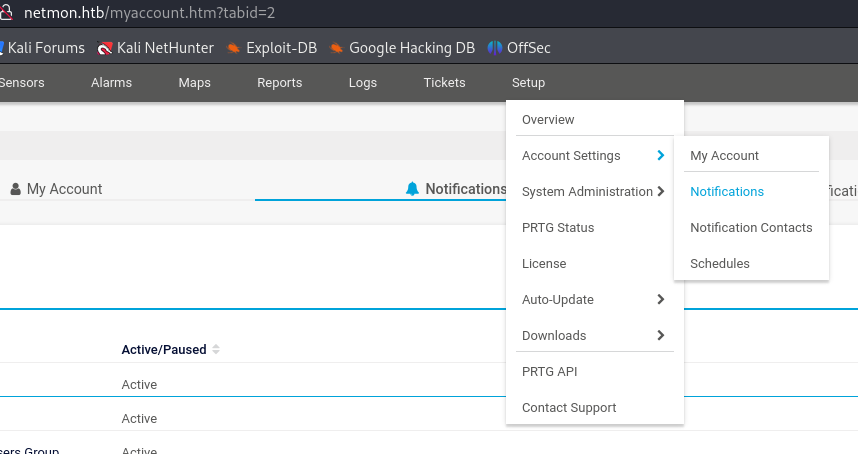This screenshot has width=858, height=454.
Task: Select Notification Contacts in the submenu
Action: pos(751,228)
